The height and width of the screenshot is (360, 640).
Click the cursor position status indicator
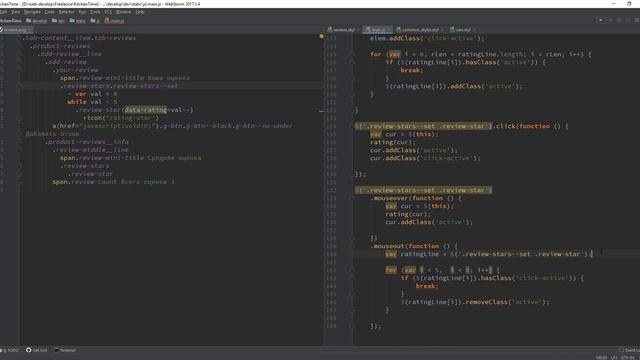[601, 358]
